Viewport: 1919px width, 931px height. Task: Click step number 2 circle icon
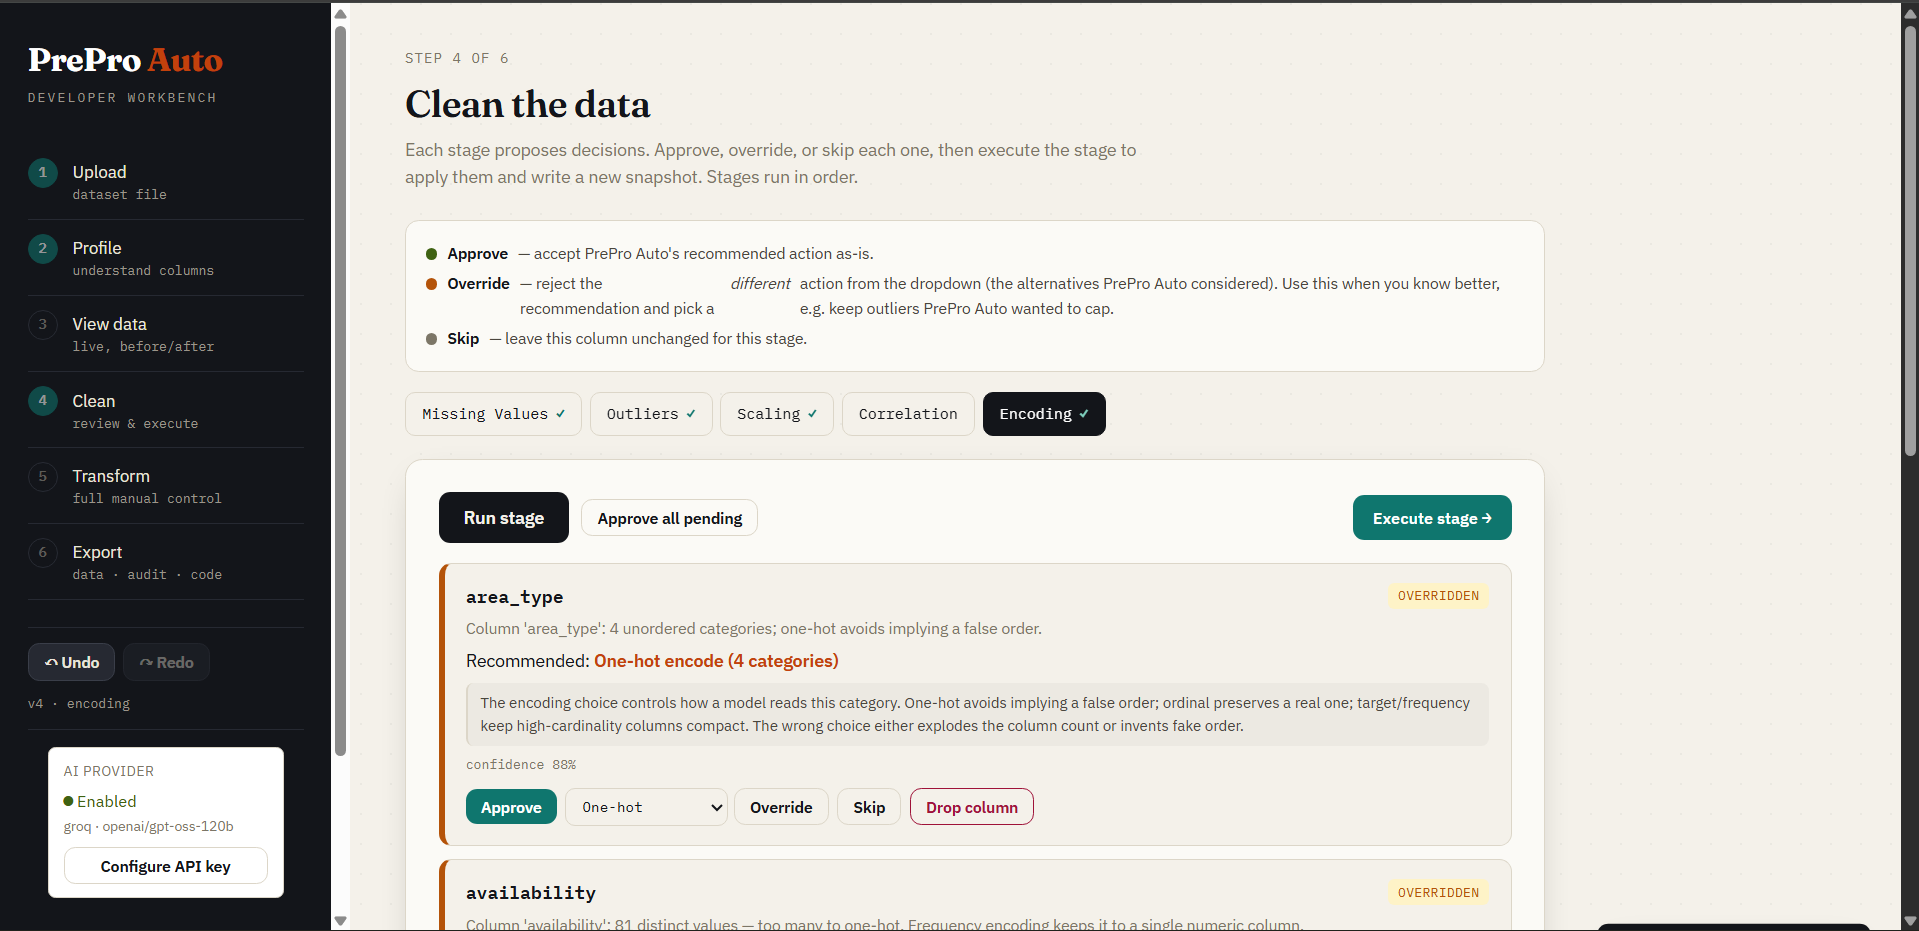42,248
